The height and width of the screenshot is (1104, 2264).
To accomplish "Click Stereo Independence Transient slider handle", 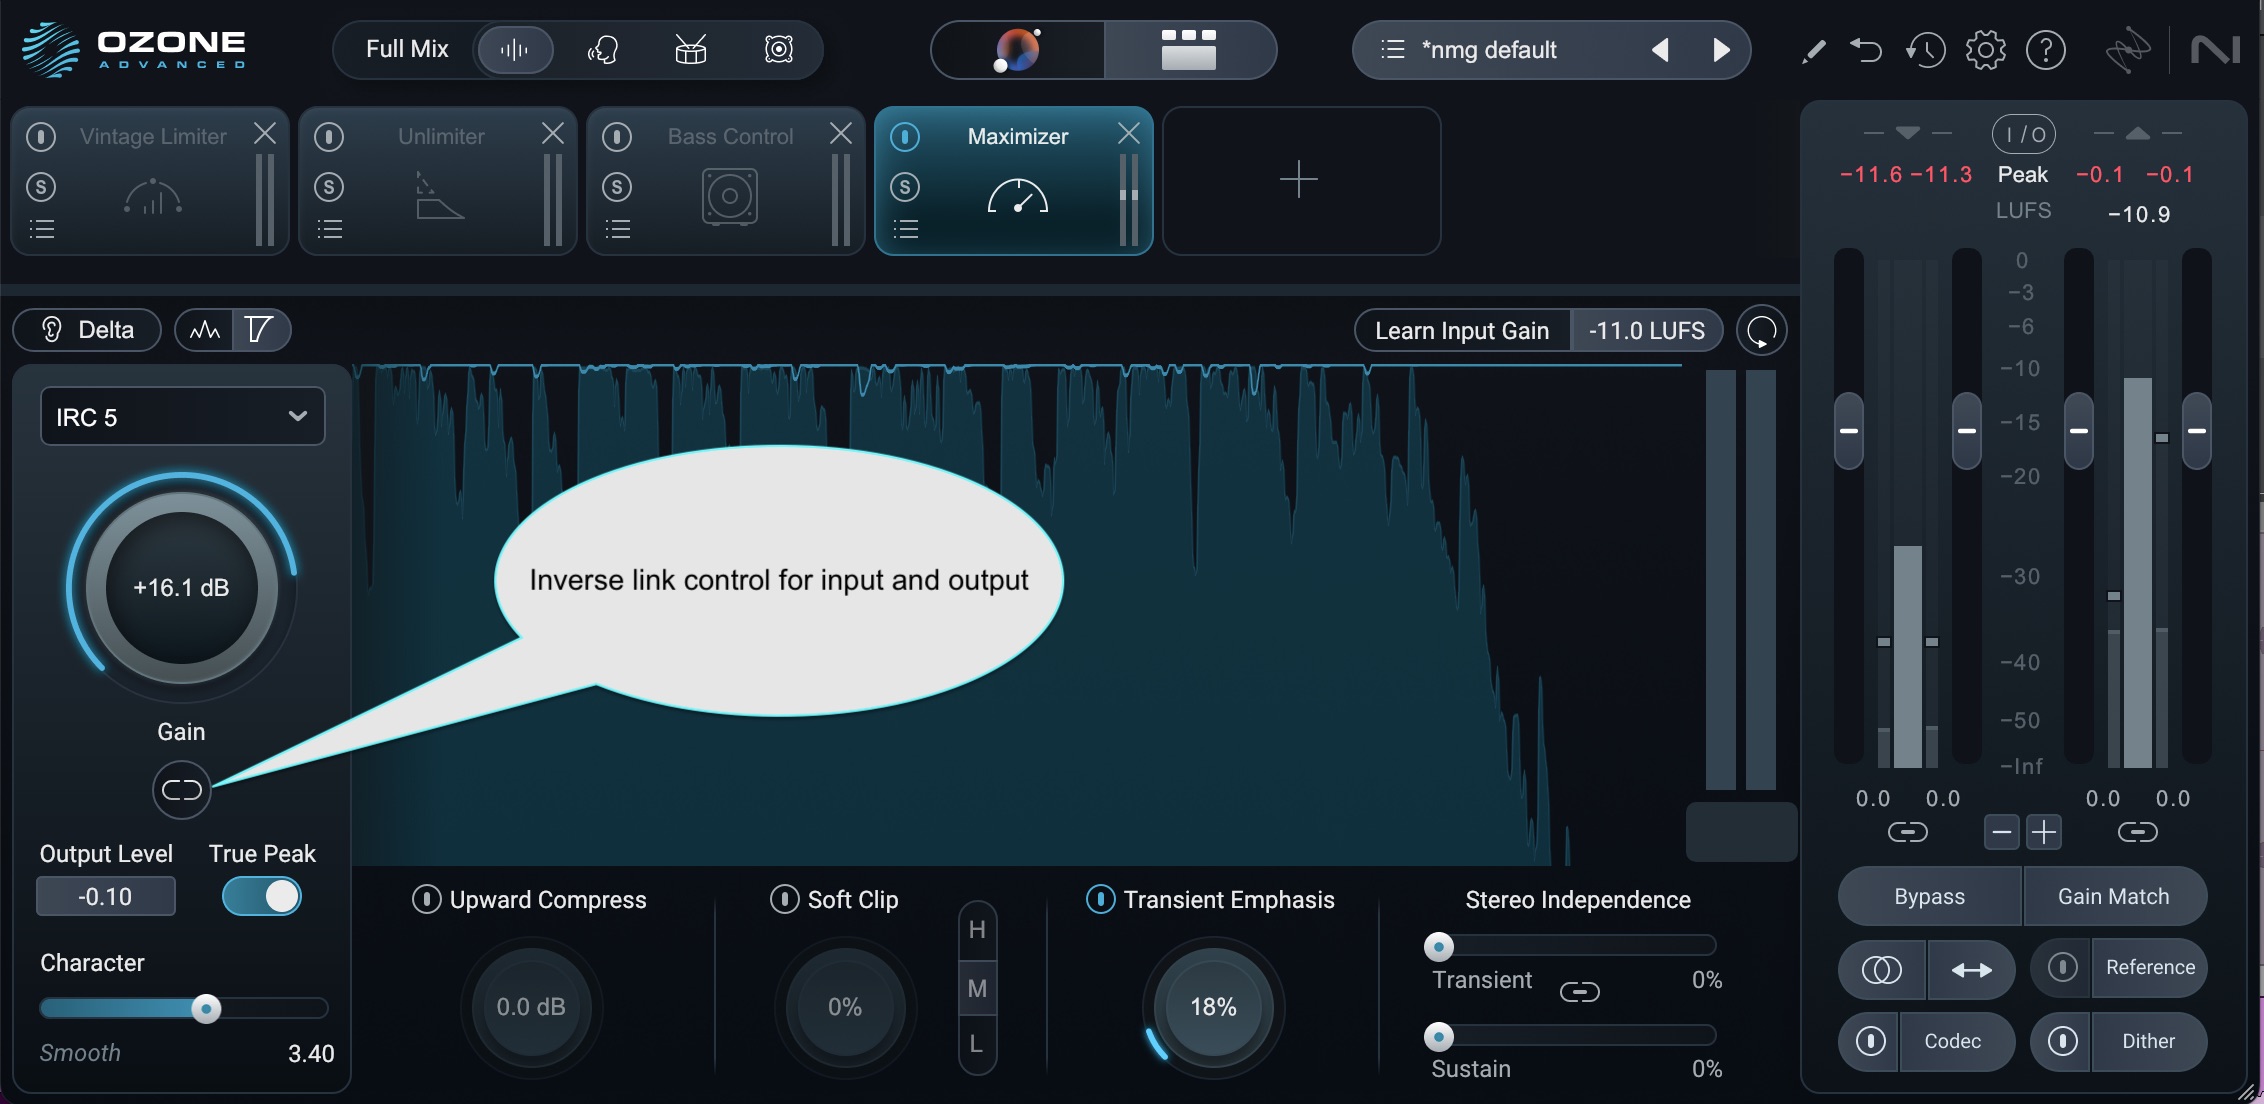I will point(1439,946).
